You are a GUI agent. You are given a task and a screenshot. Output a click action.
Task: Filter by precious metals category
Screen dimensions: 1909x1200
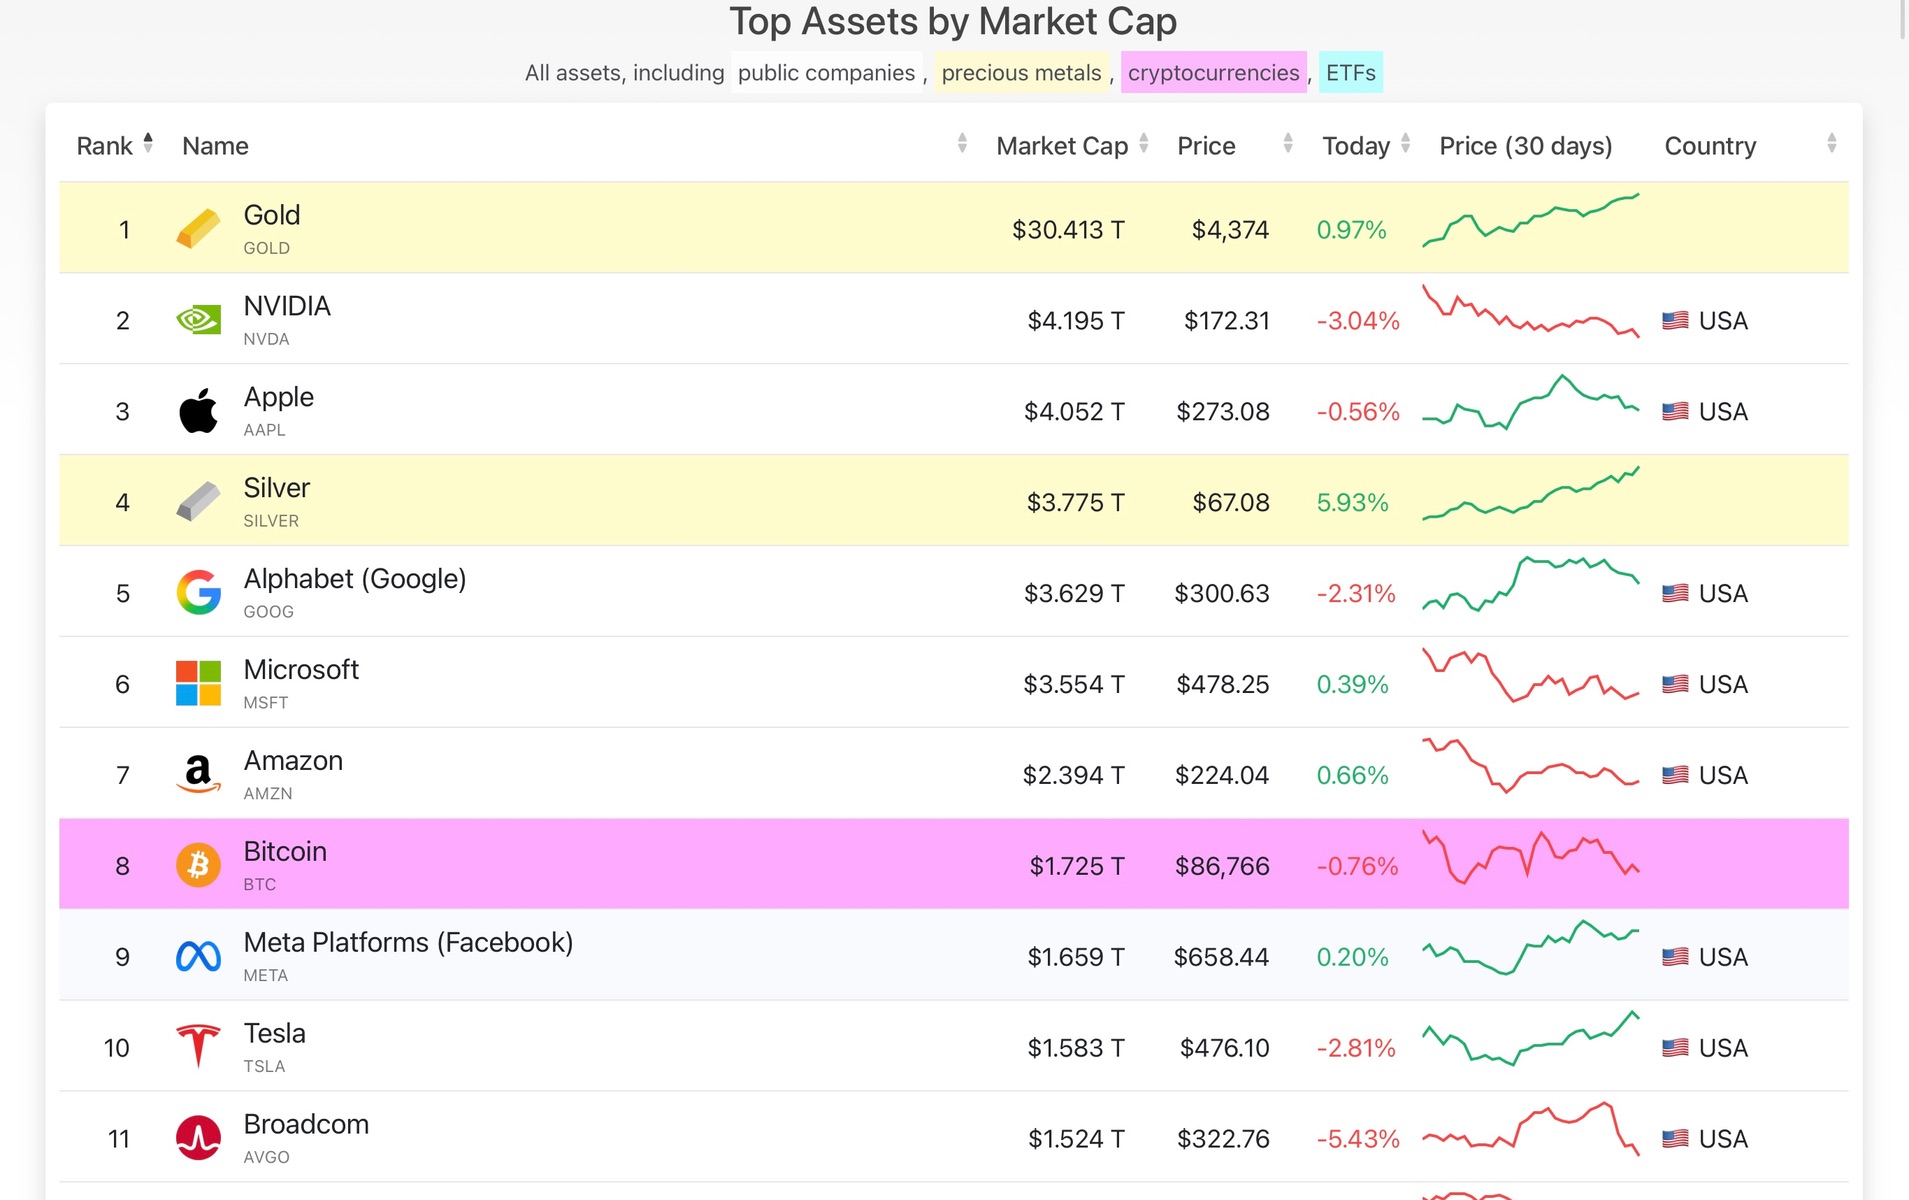click(1021, 73)
